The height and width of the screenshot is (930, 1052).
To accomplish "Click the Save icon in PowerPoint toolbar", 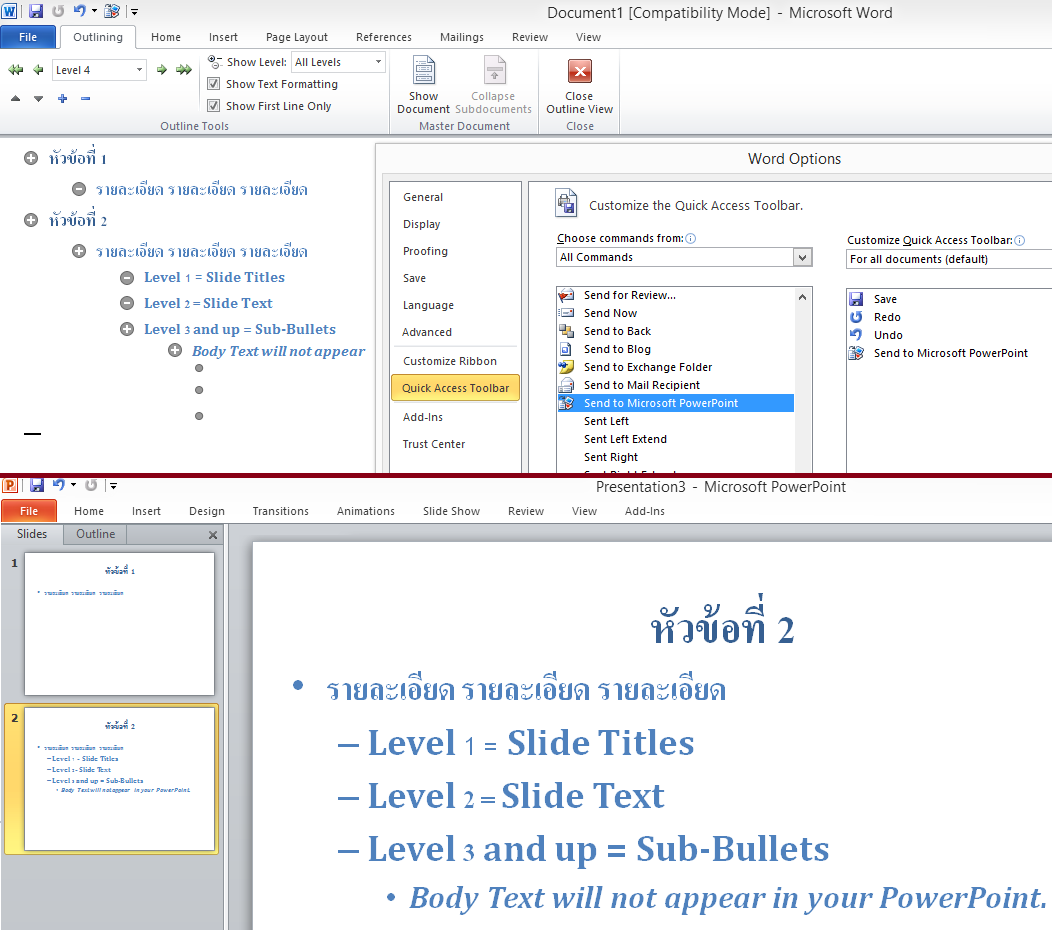I will [37, 485].
